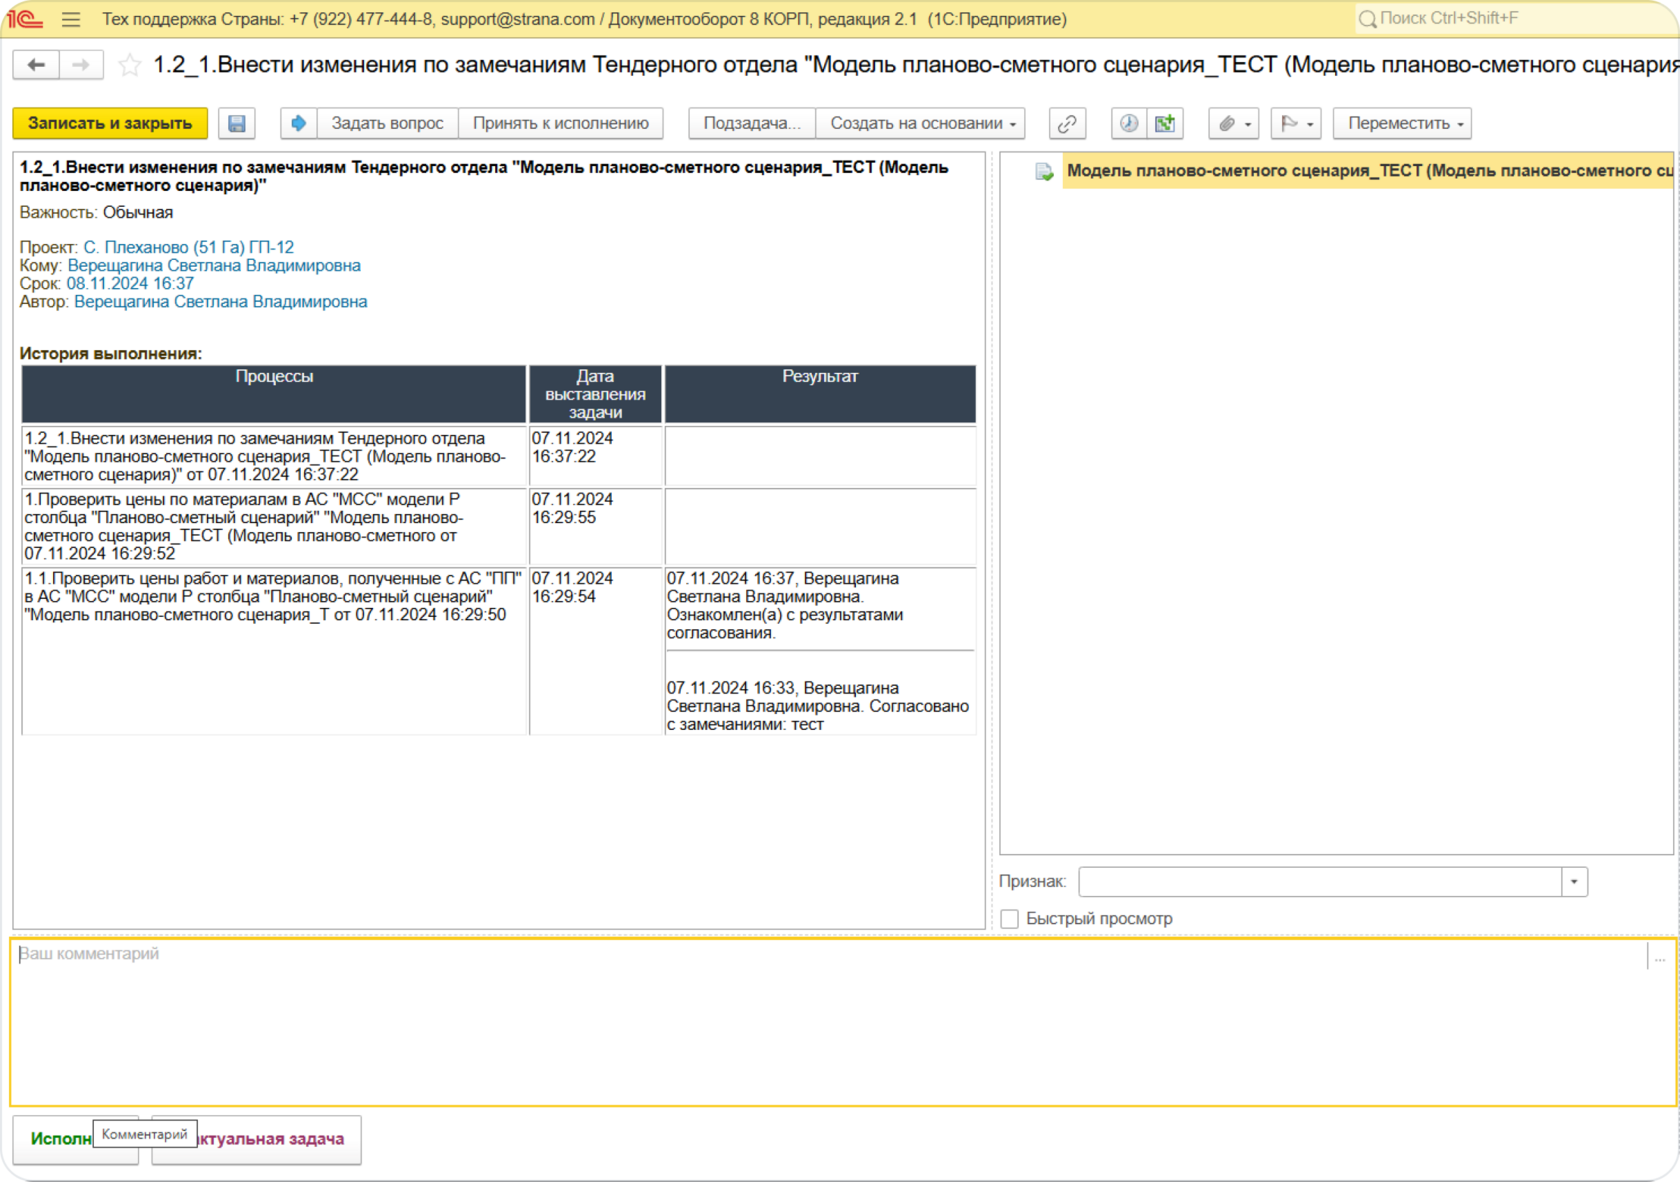The image size is (1680, 1182).
Task: Click date cell '07.11.2024 16:29:55'
Action: (x=595, y=526)
